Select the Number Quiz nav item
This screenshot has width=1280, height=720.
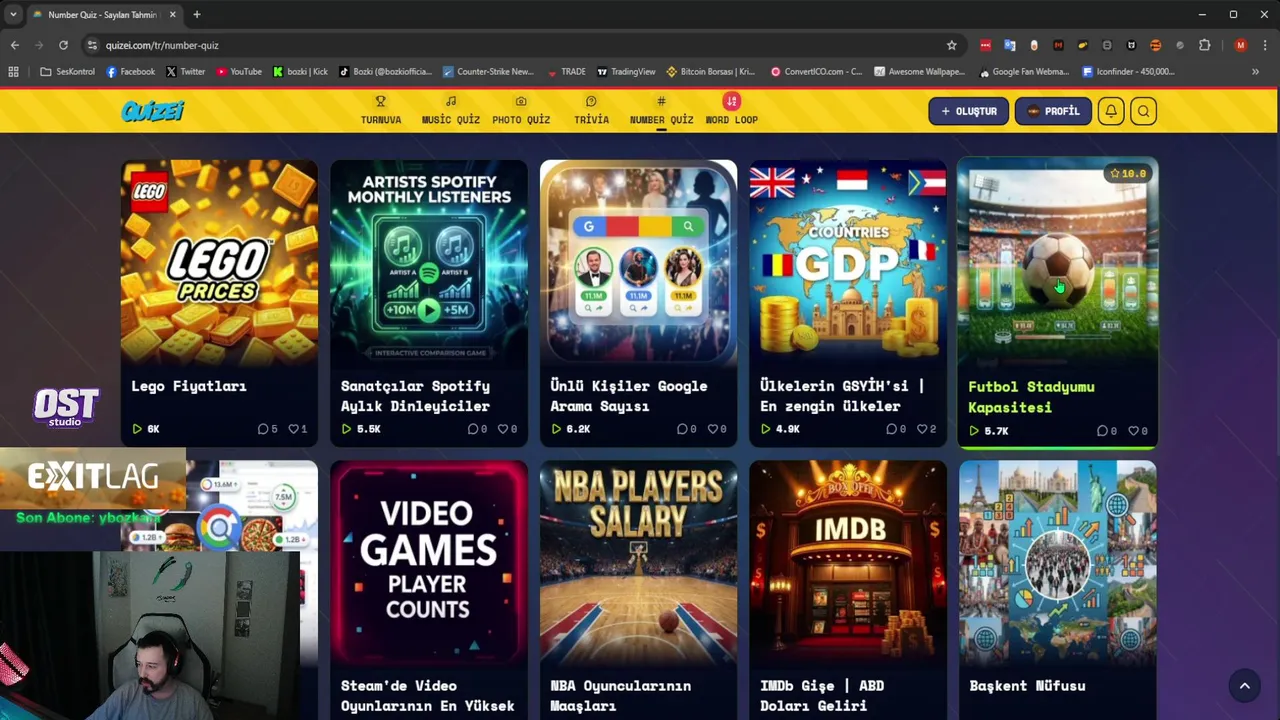click(x=661, y=111)
